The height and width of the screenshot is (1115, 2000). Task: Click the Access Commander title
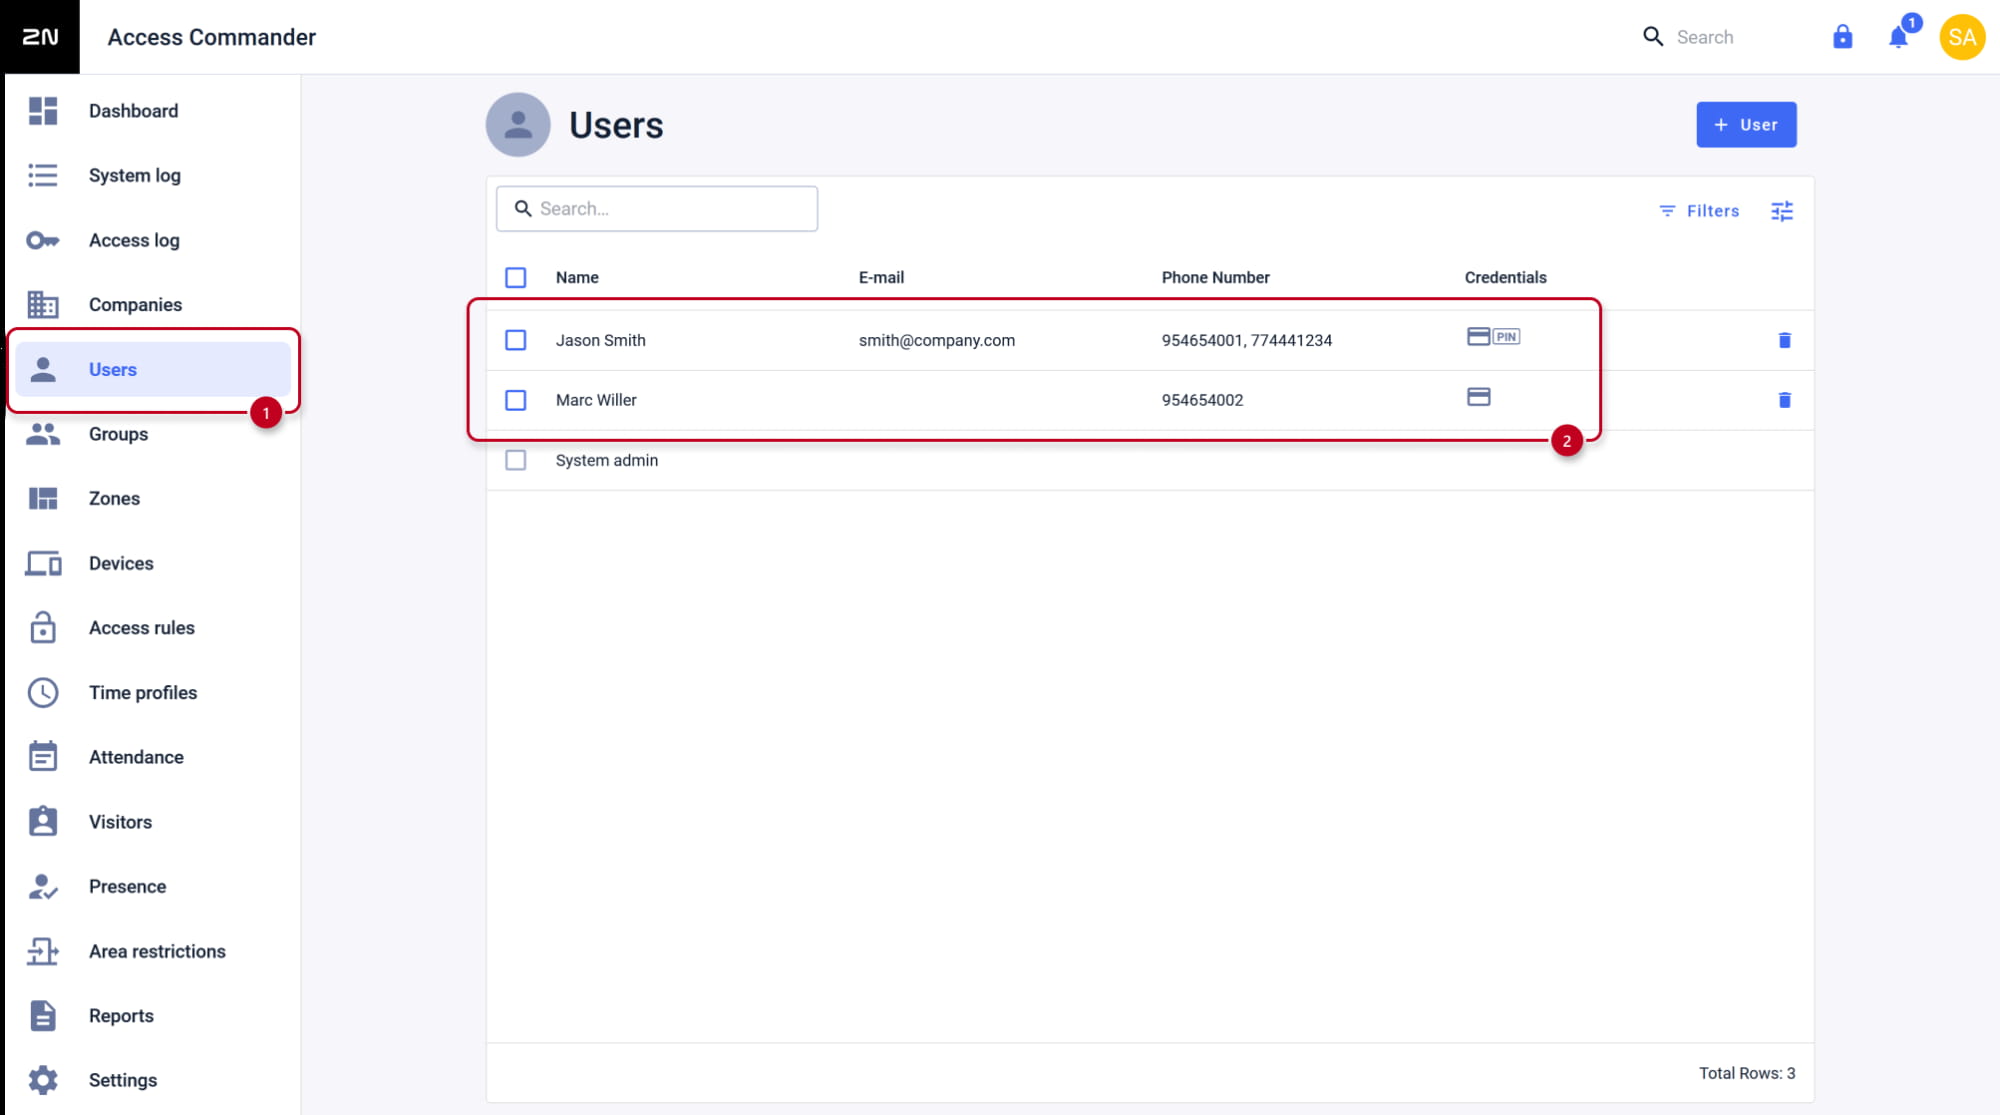pos(211,37)
